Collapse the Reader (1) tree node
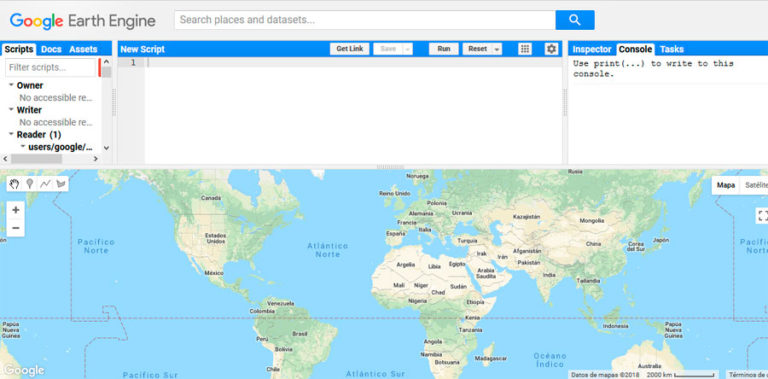 click(x=11, y=134)
